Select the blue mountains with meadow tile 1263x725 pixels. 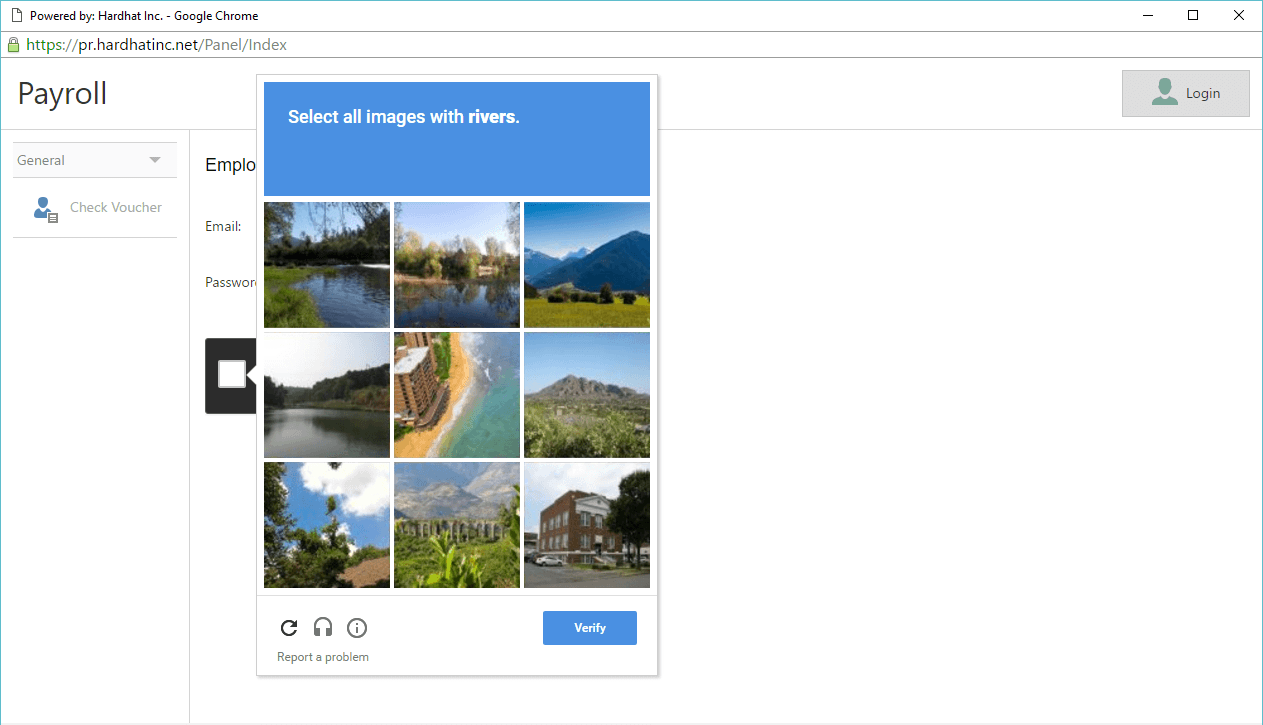tap(587, 265)
